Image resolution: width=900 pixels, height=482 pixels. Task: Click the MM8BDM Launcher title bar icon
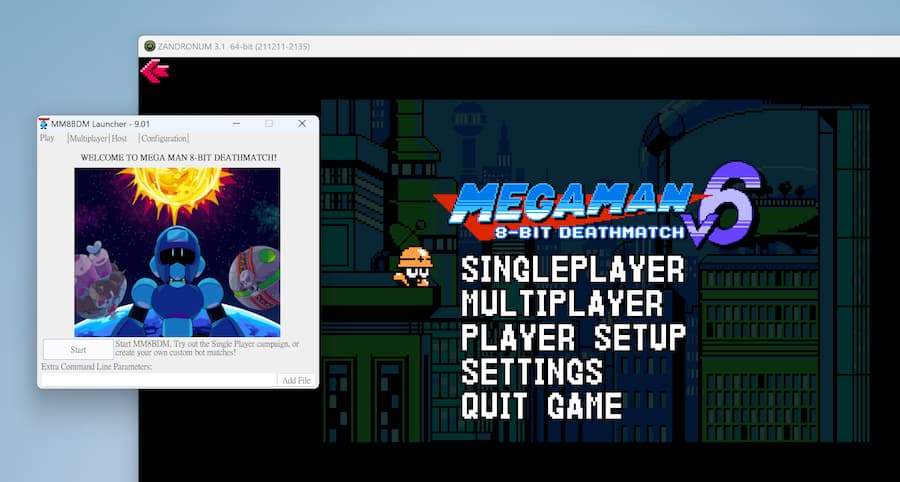pos(44,123)
